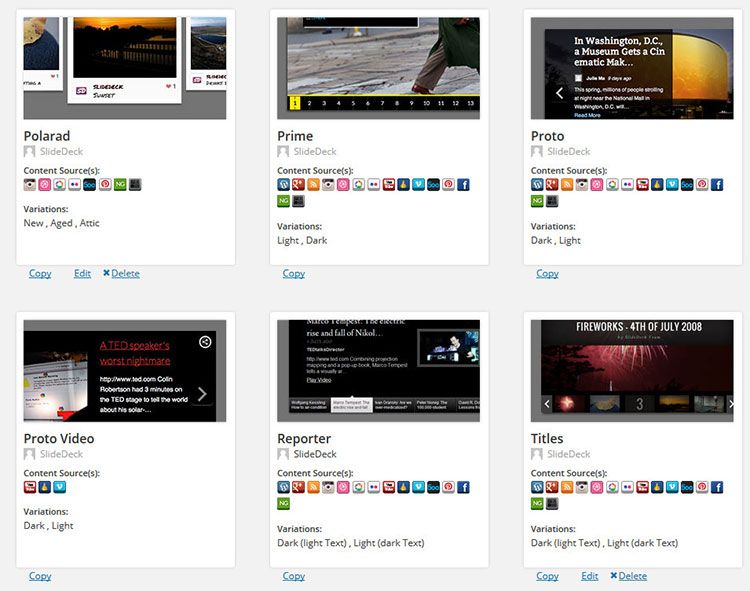Copy the Polarad lens
This screenshot has width=750, height=591.
click(40, 274)
